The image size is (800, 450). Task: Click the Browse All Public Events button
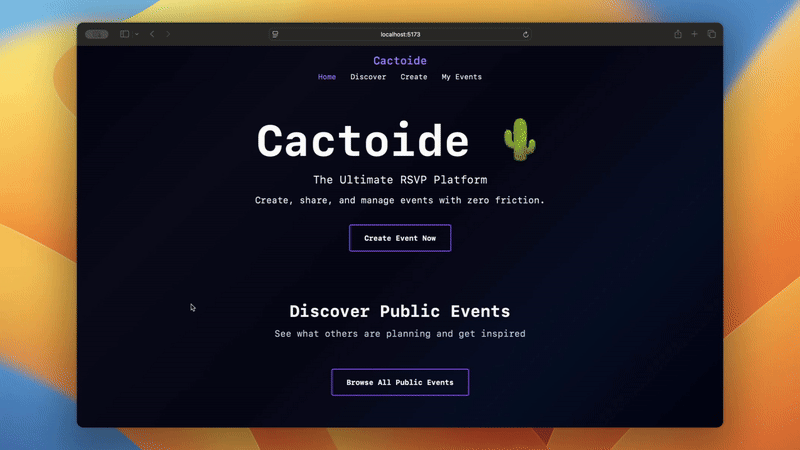click(400, 382)
